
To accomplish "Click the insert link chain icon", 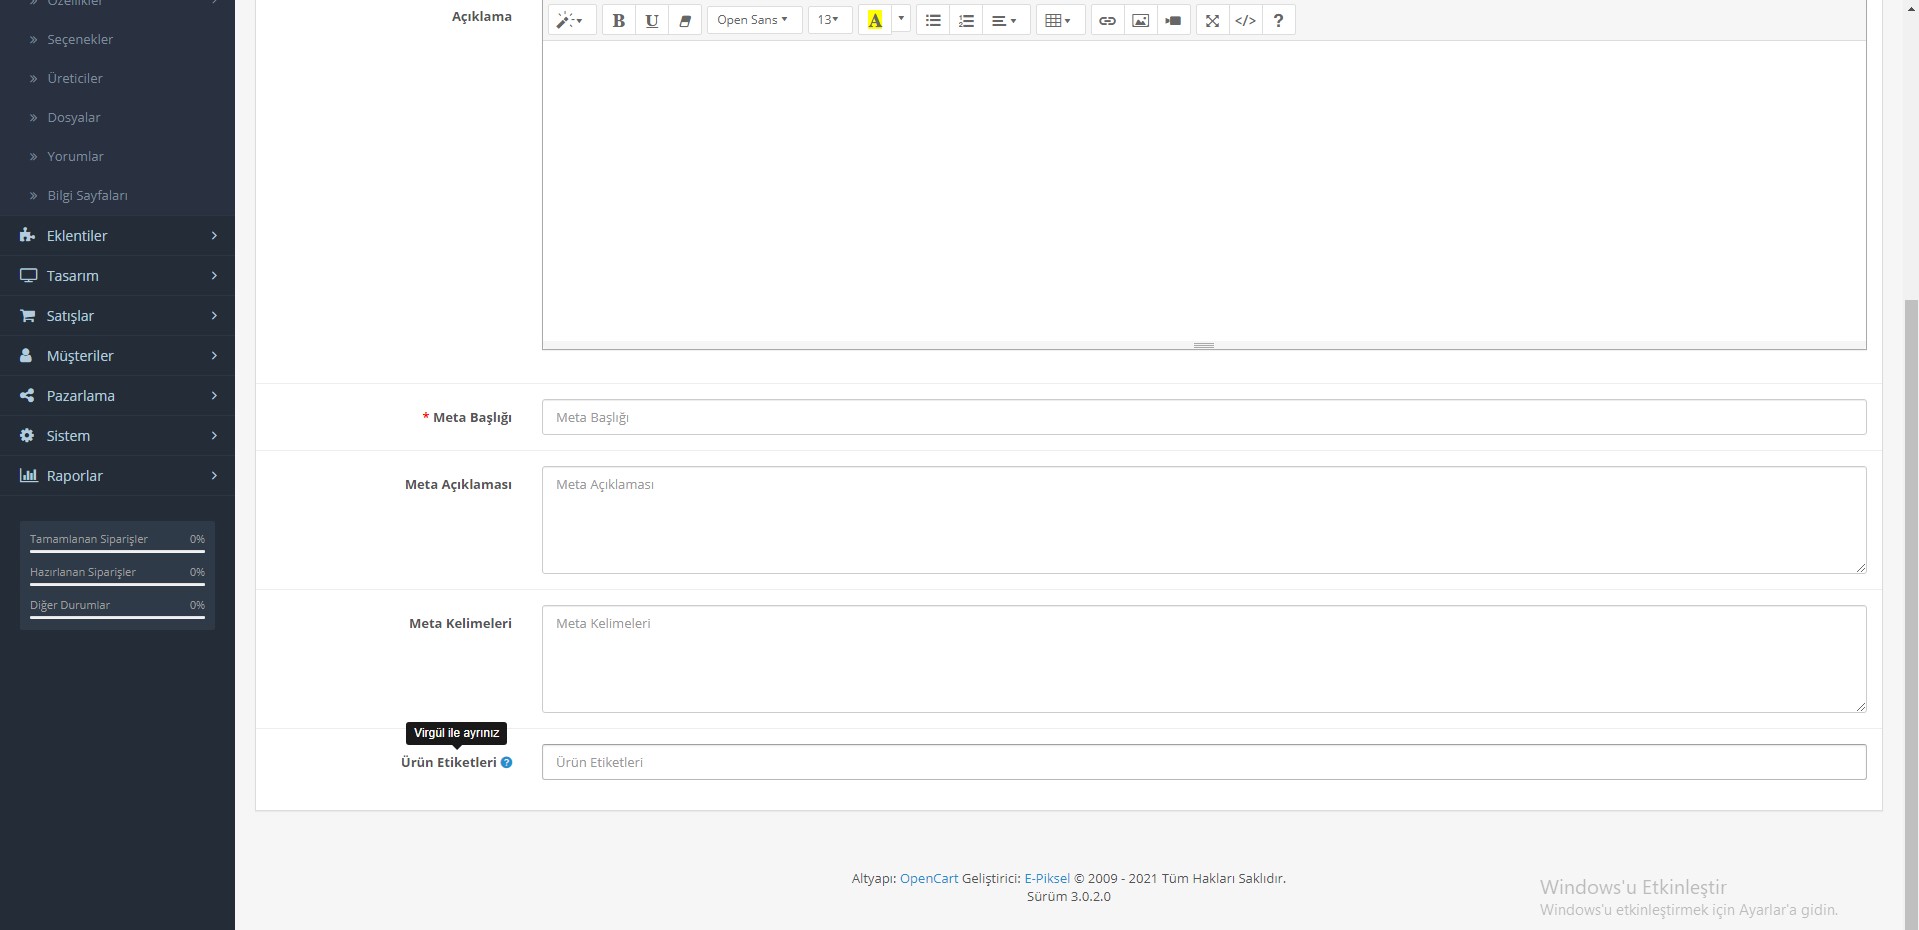I will 1107,20.
